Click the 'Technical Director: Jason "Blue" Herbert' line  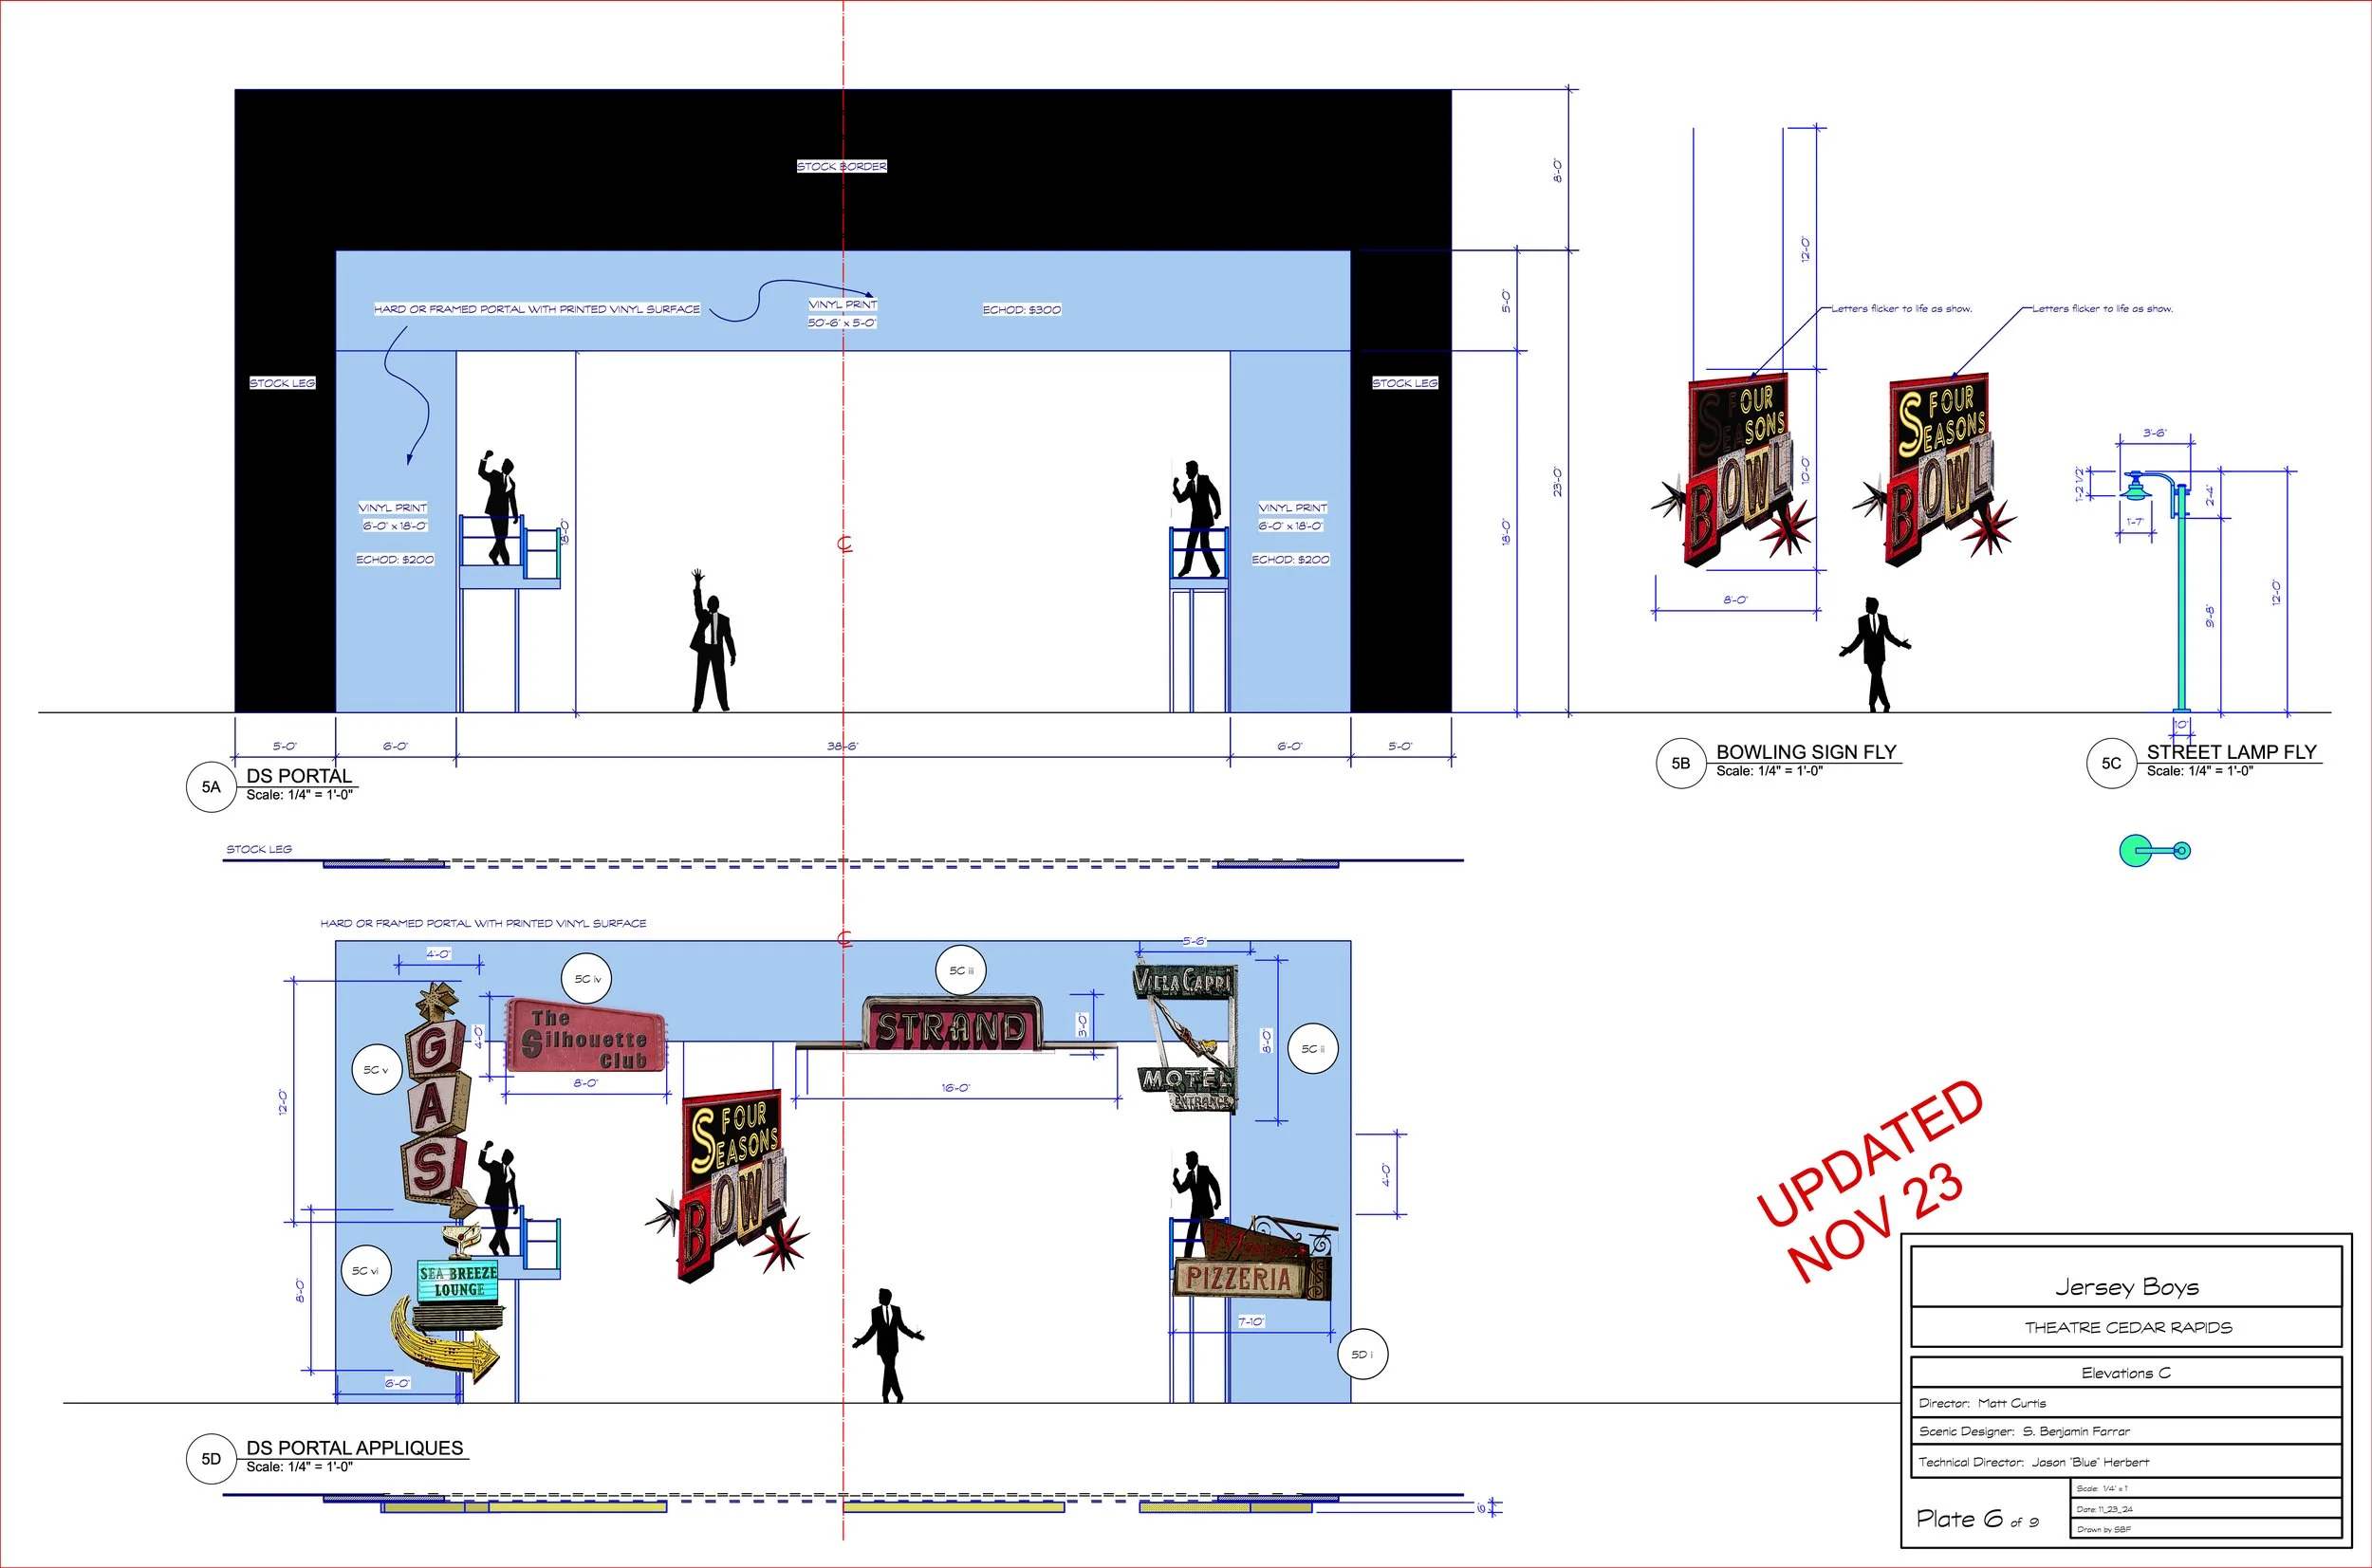pyautogui.click(x=2033, y=1462)
